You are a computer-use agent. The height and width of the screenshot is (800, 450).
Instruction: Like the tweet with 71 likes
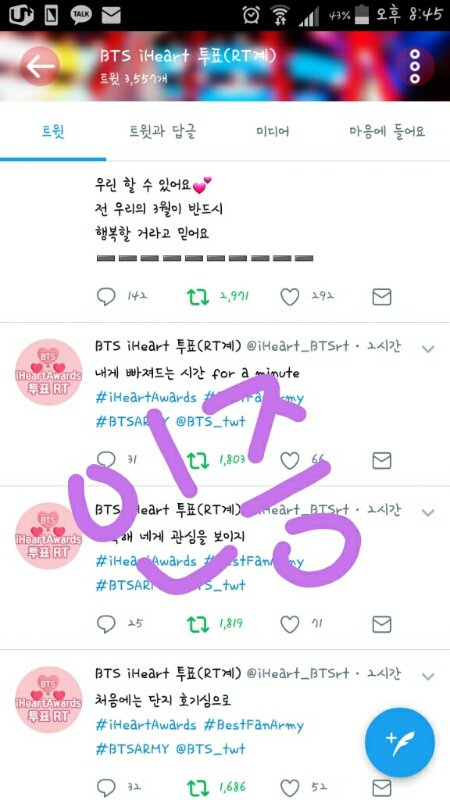click(290, 624)
